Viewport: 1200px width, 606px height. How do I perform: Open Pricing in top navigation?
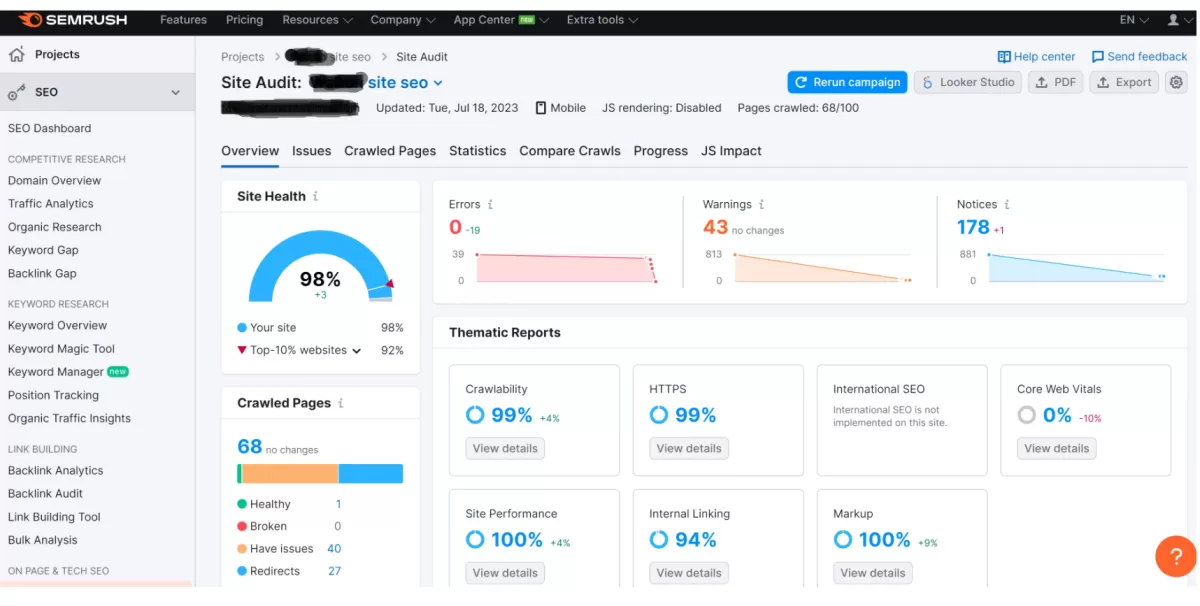tap(244, 20)
